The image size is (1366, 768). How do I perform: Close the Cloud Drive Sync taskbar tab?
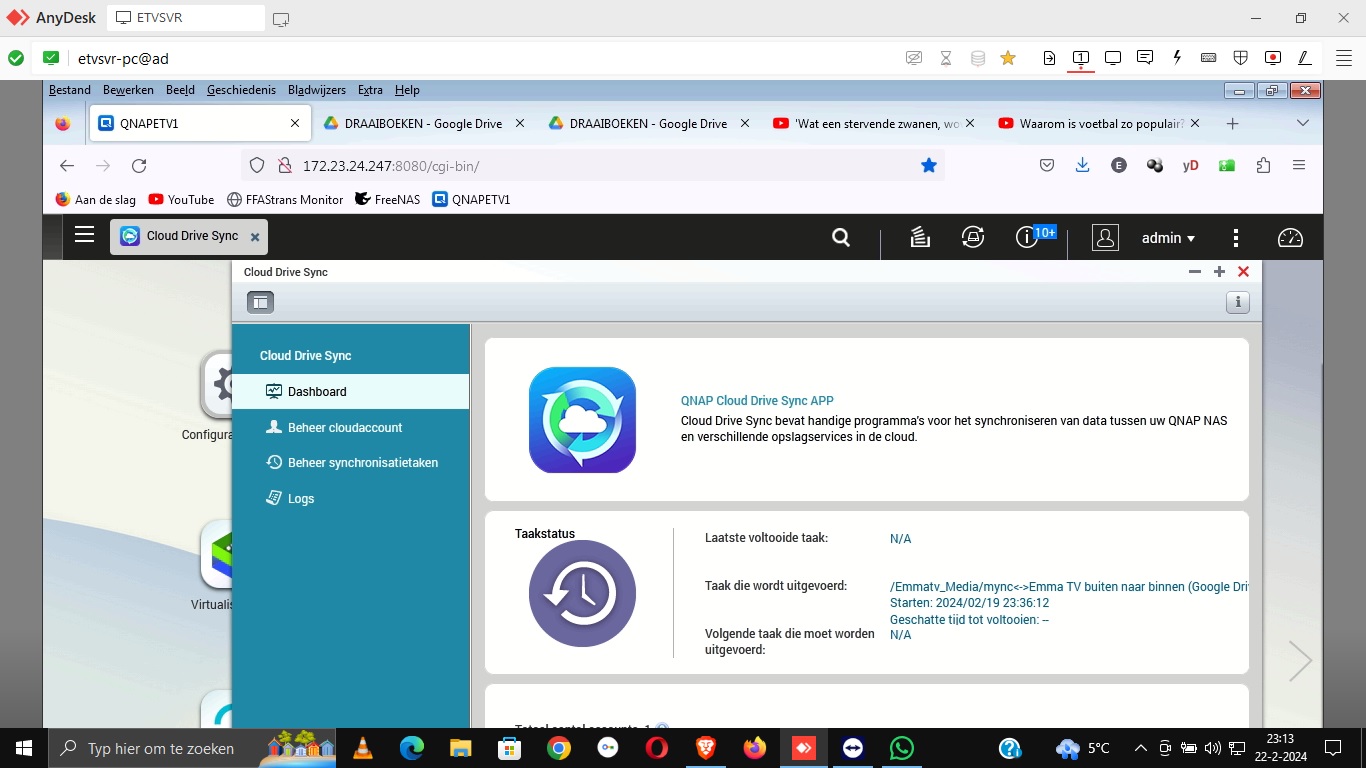pos(255,237)
